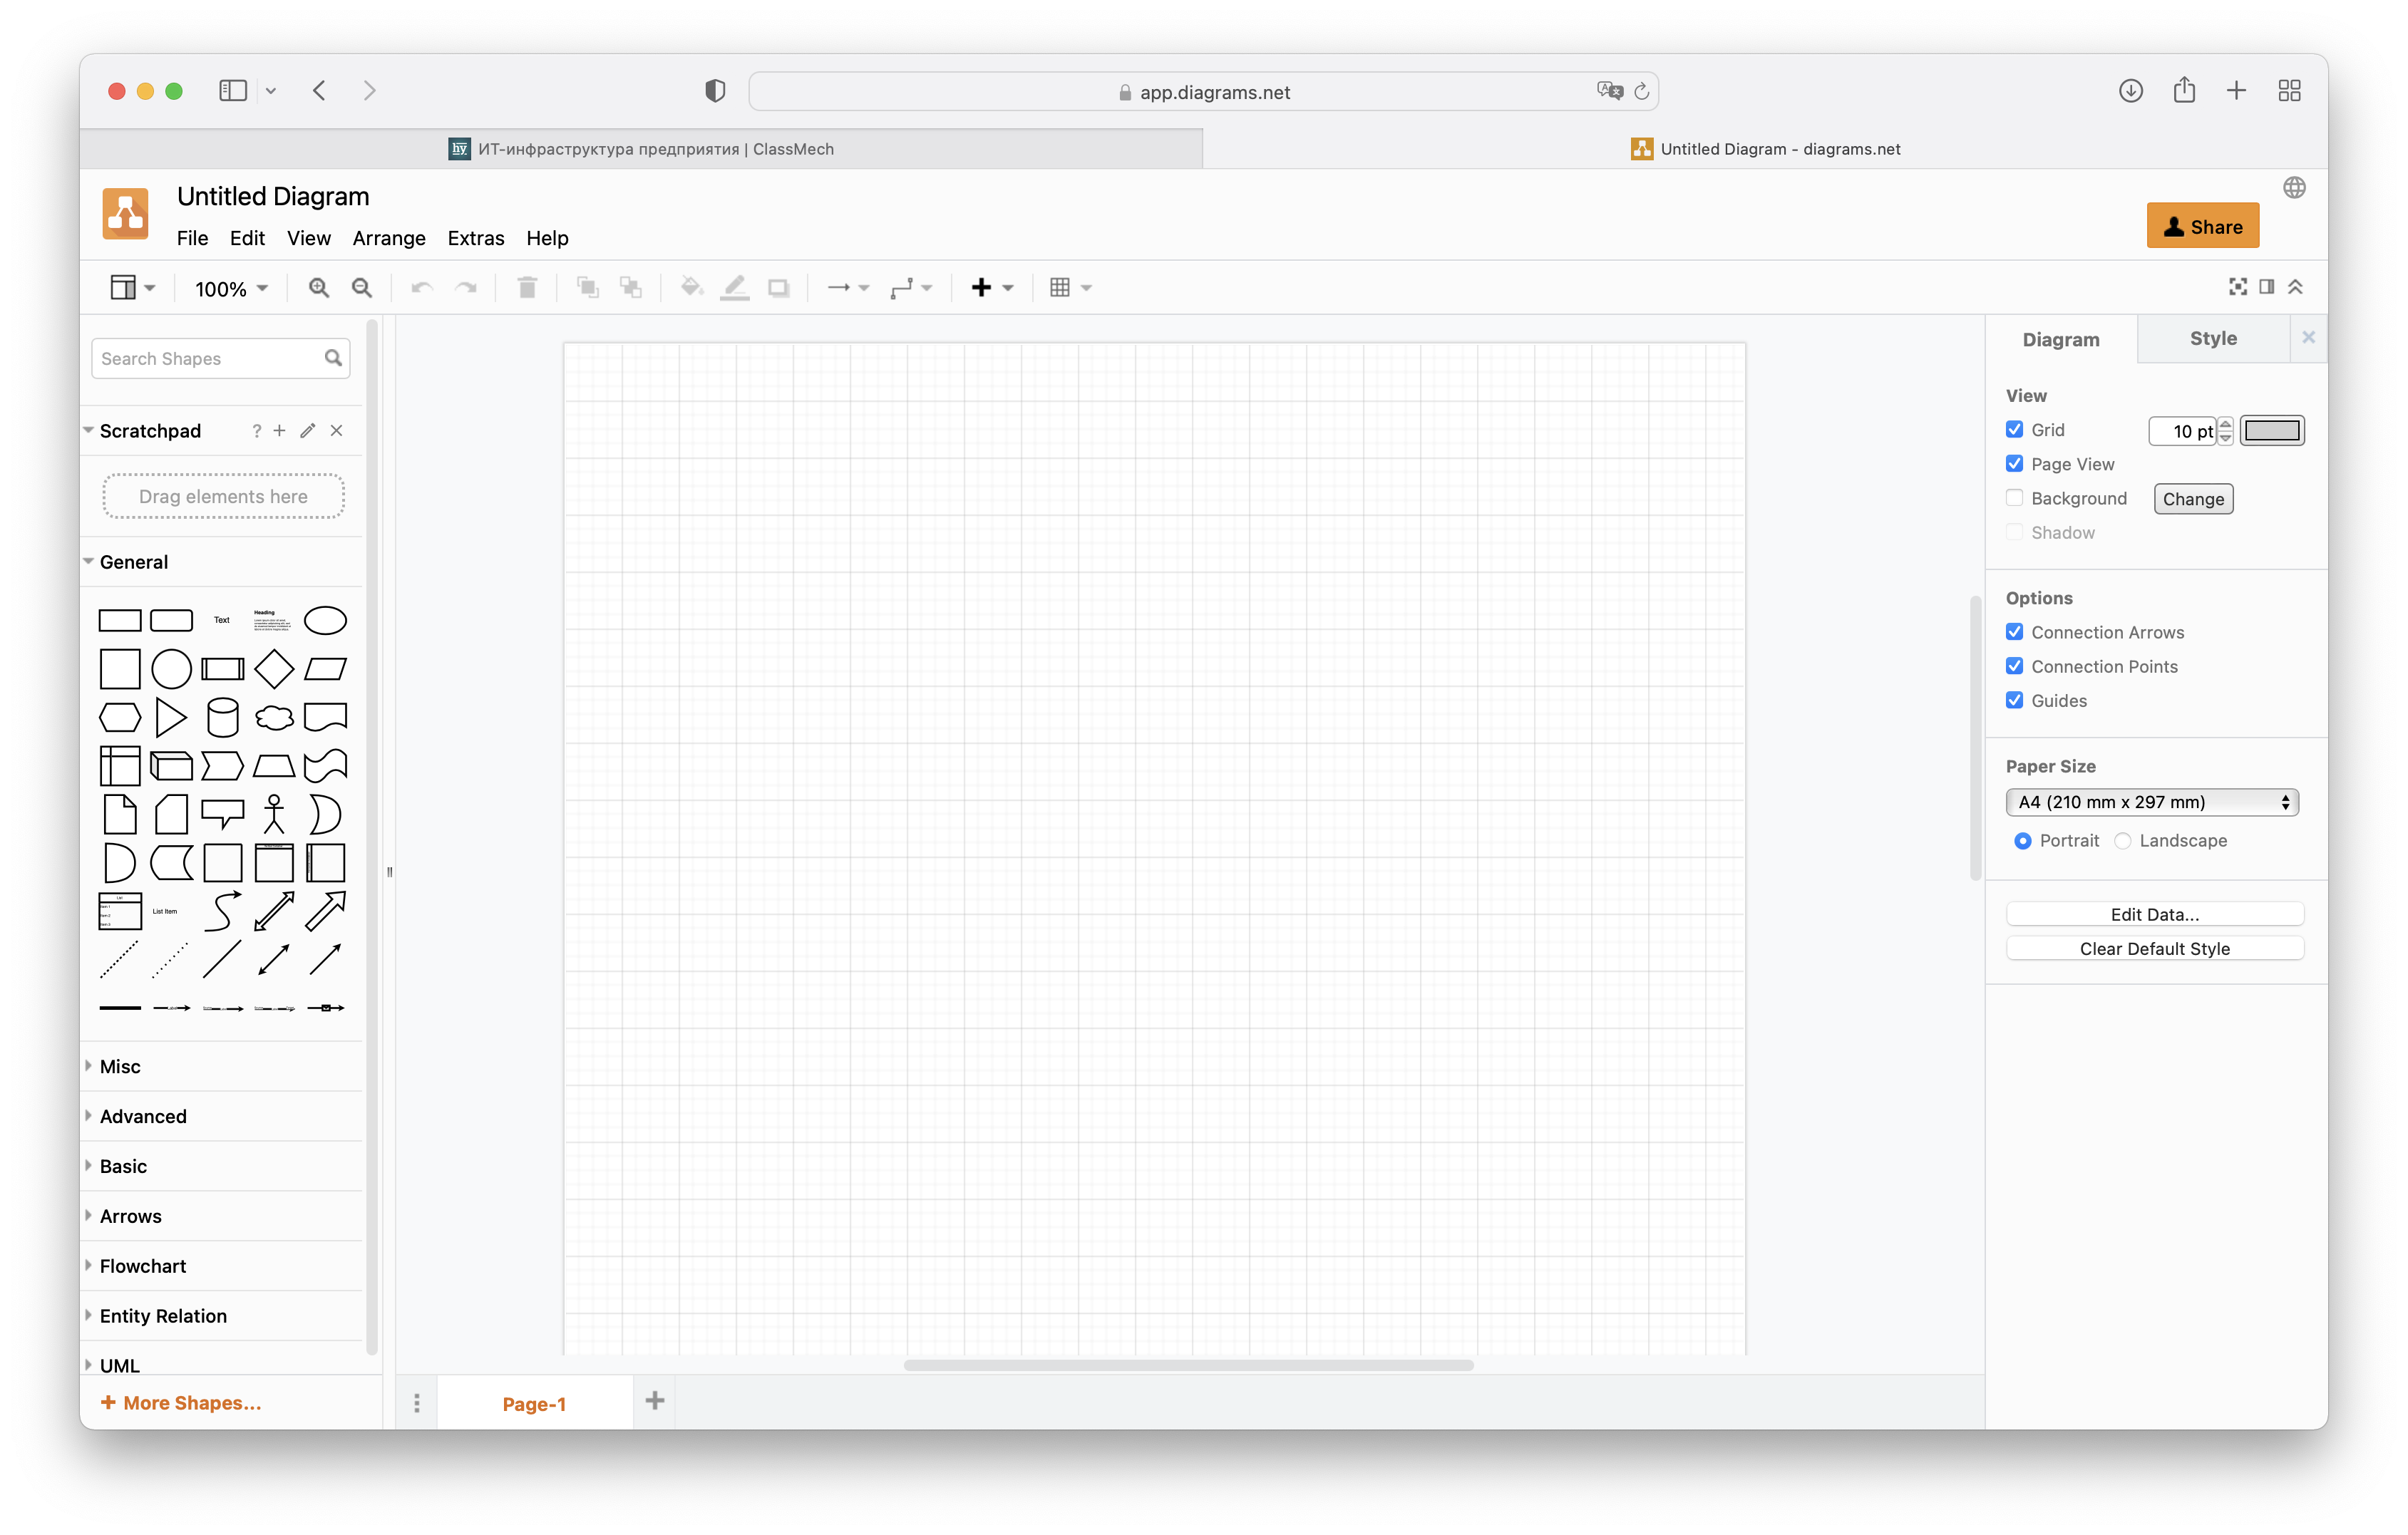Click the line color pencil icon
The image size is (2408, 1535).
pos(735,288)
